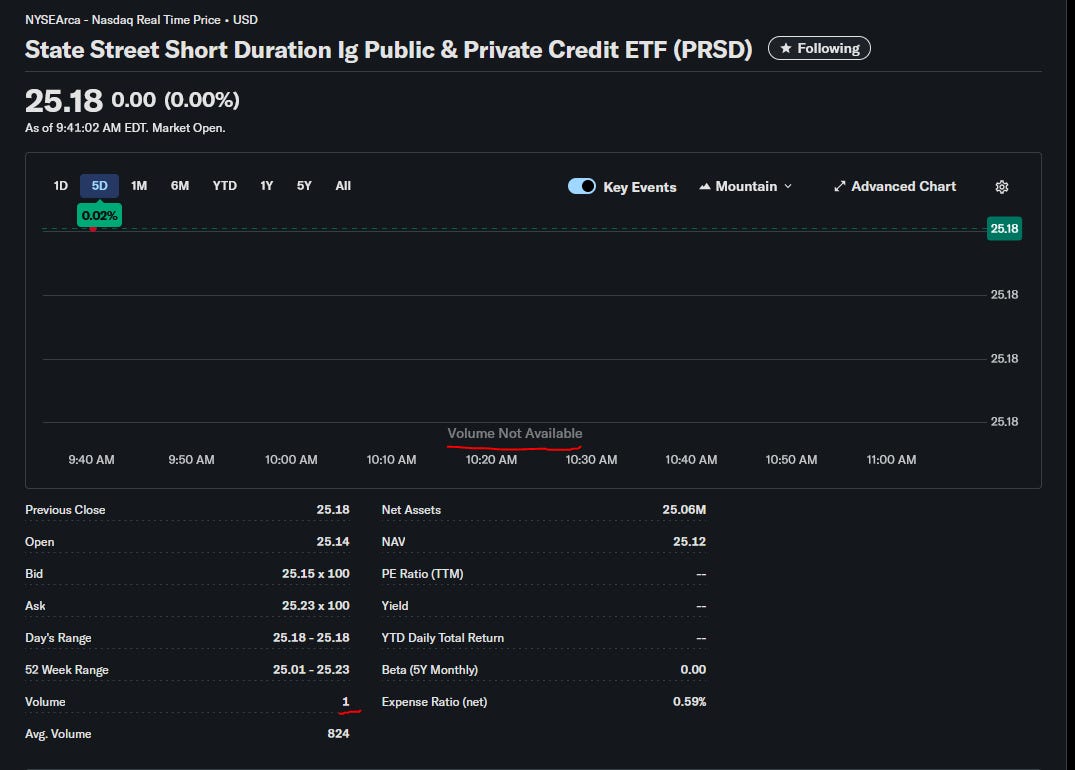This screenshot has width=1075, height=770.
Task: Click the Mountain chart type icon
Action: click(704, 186)
